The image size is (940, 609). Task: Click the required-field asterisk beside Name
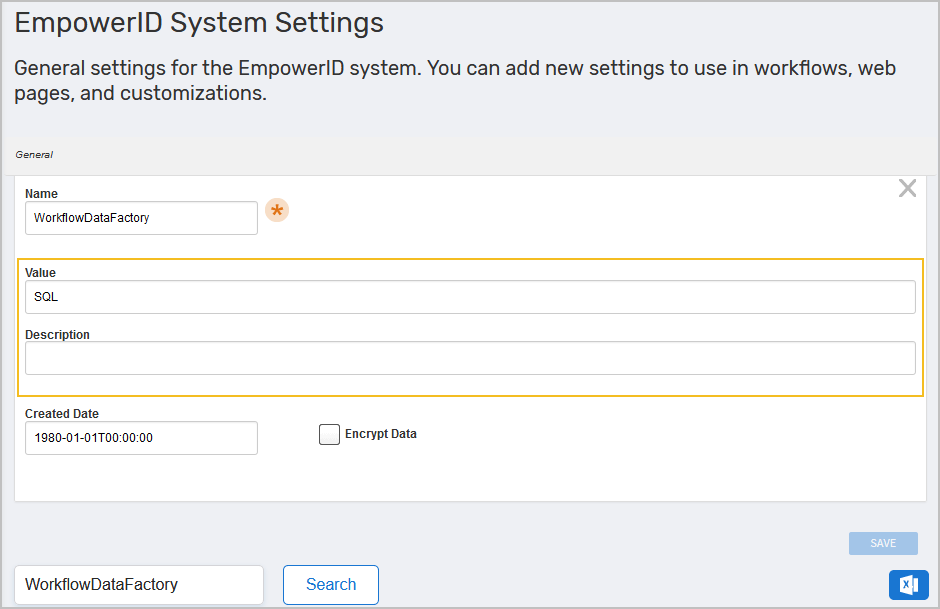tap(277, 210)
